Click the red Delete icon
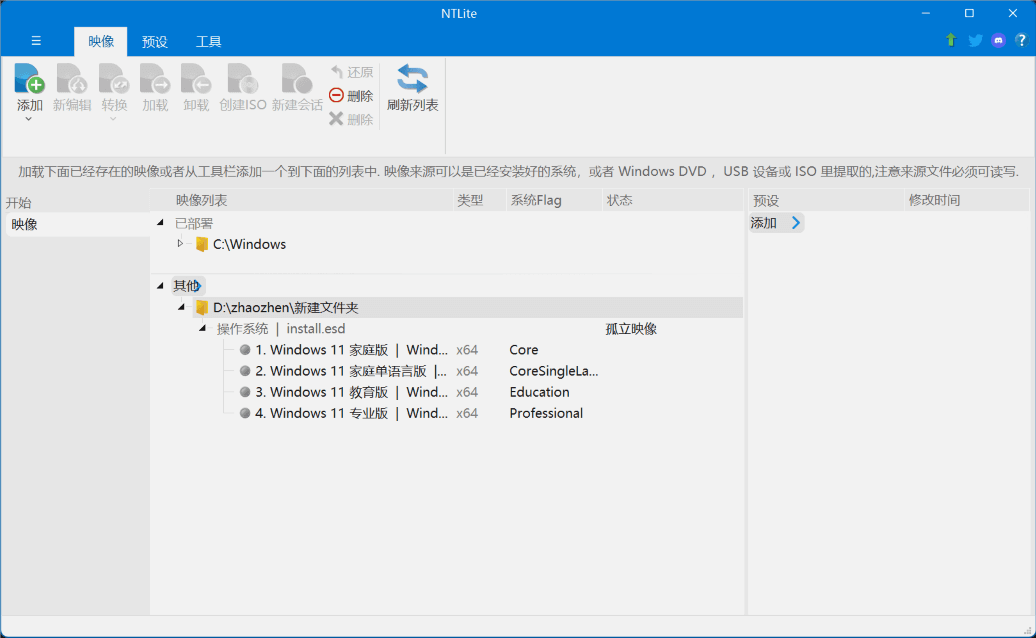This screenshot has width=1036, height=638. pyautogui.click(x=337, y=96)
